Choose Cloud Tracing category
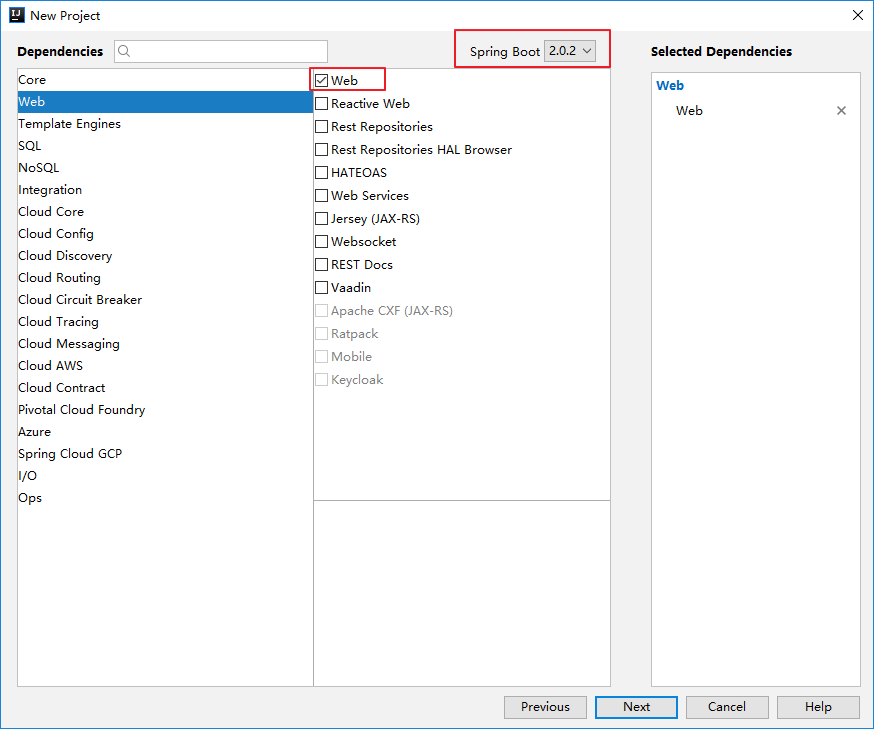 tap(165, 322)
